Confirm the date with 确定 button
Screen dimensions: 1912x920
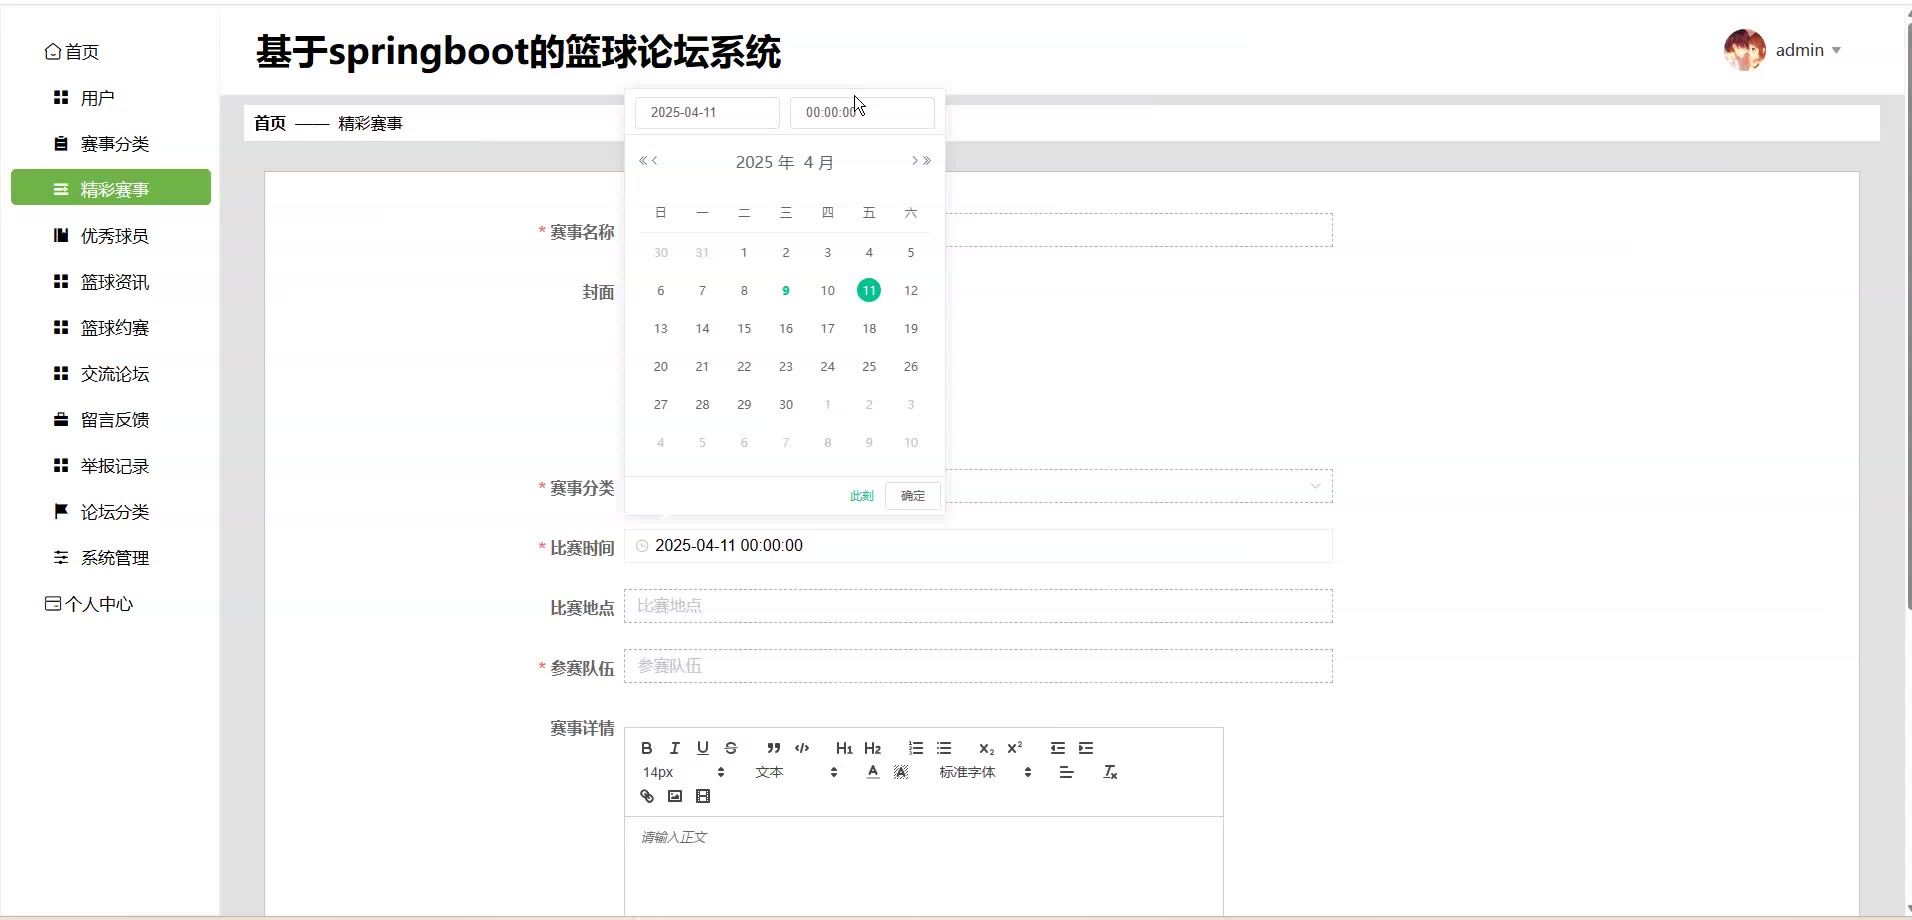[913, 496]
